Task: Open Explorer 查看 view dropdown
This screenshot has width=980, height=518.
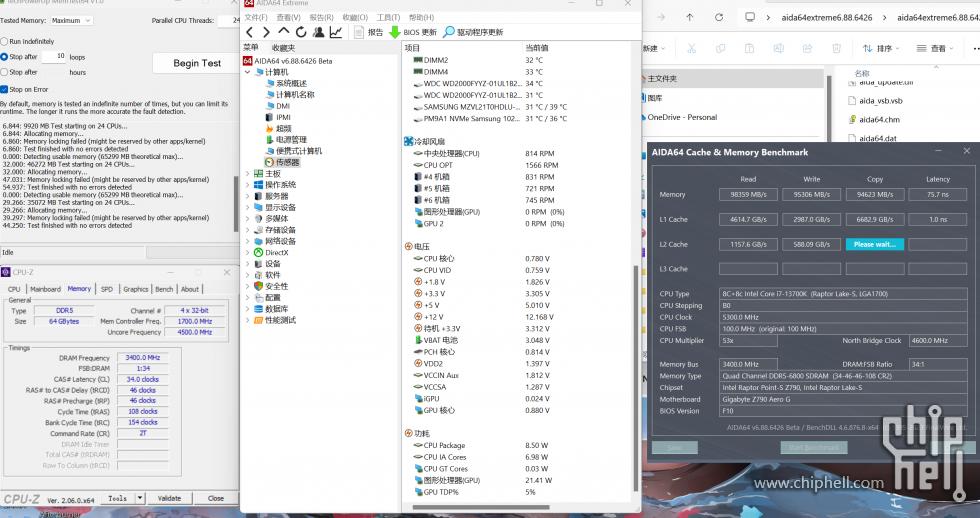Action: [934, 48]
